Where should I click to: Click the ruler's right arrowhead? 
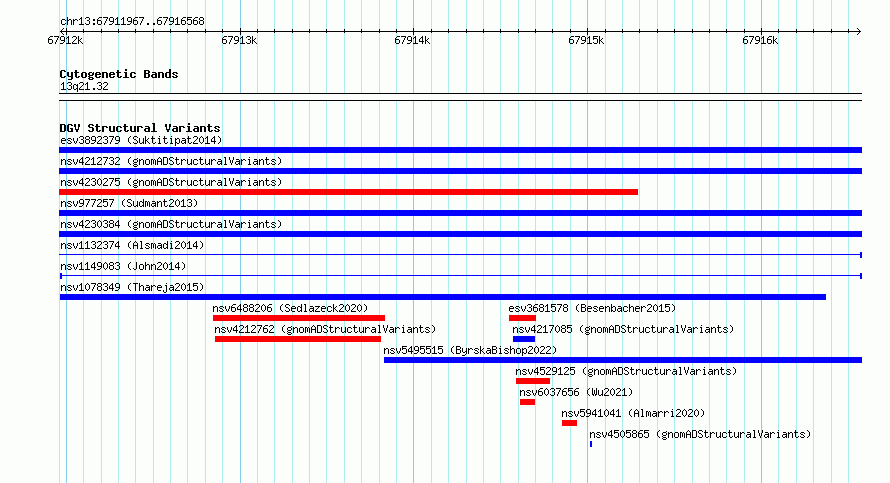coord(859,31)
